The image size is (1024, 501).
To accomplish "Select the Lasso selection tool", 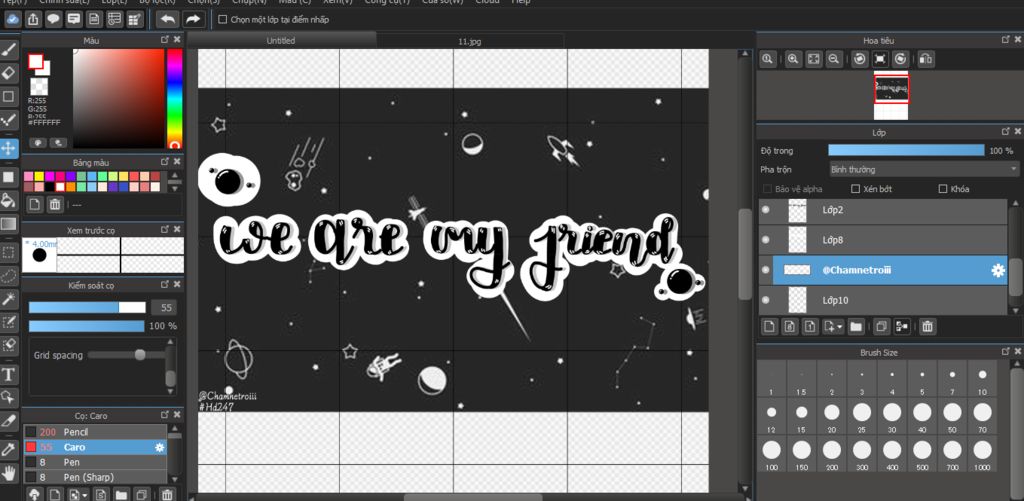I will [8, 275].
